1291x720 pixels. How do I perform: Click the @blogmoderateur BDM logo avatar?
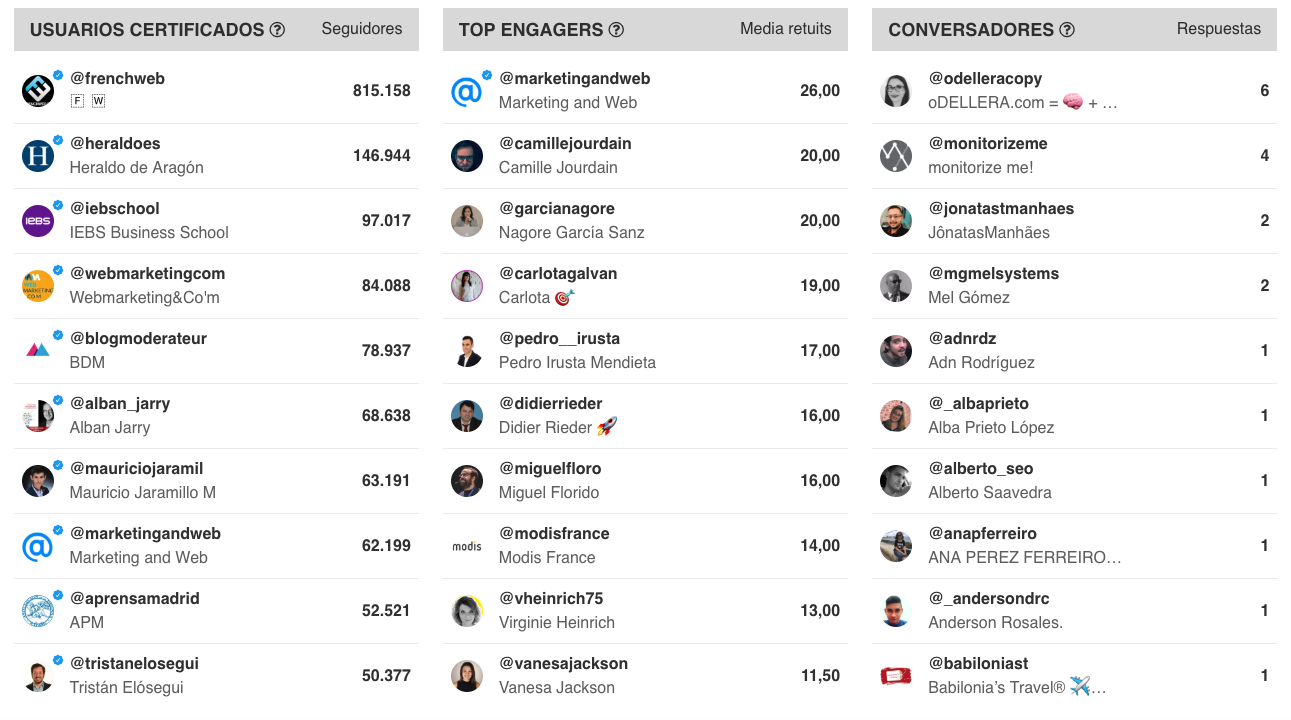coord(38,351)
